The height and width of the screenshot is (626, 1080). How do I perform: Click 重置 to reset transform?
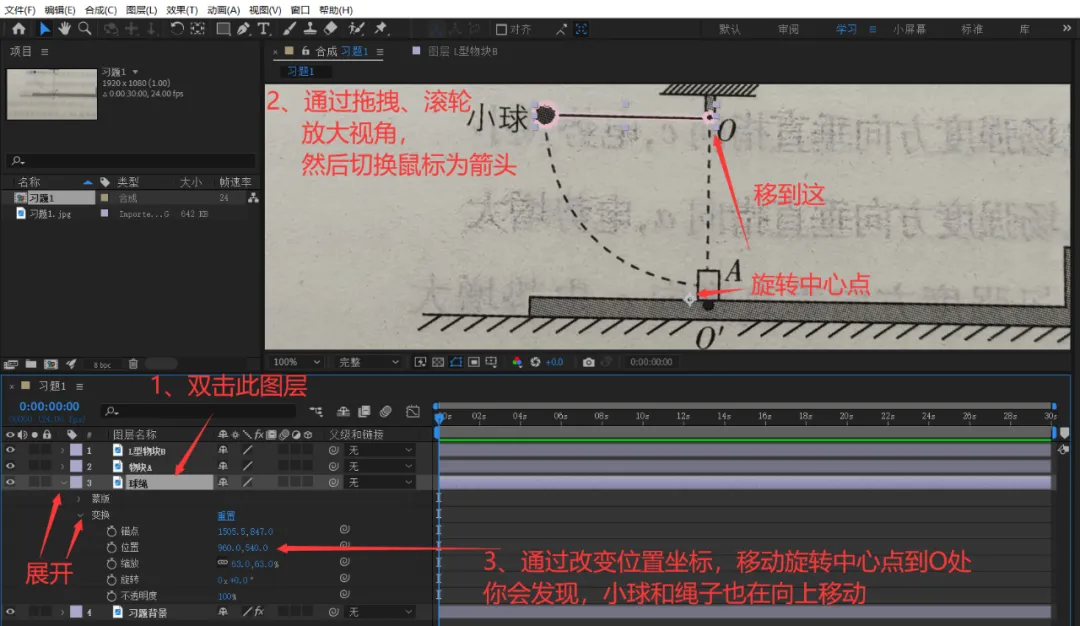tap(226, 516)
